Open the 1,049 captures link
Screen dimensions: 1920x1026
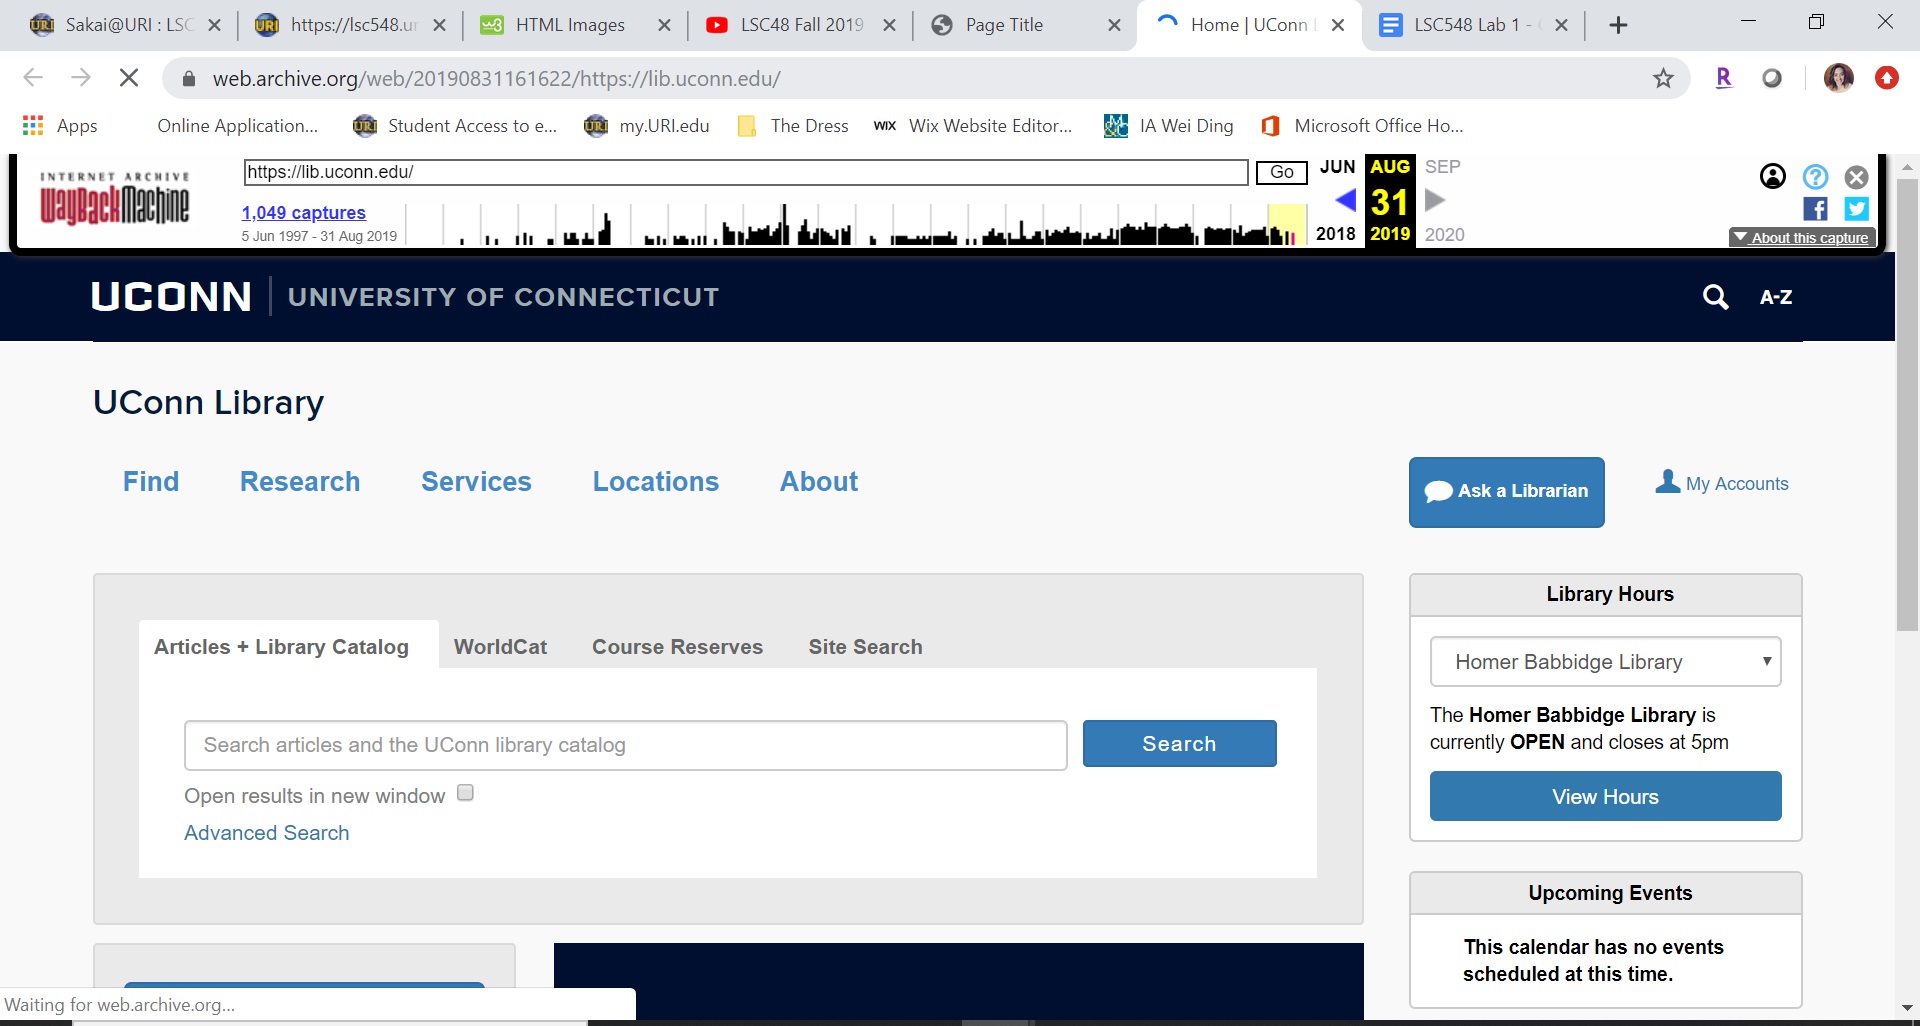pyautogui.click(x=303, y=212)
